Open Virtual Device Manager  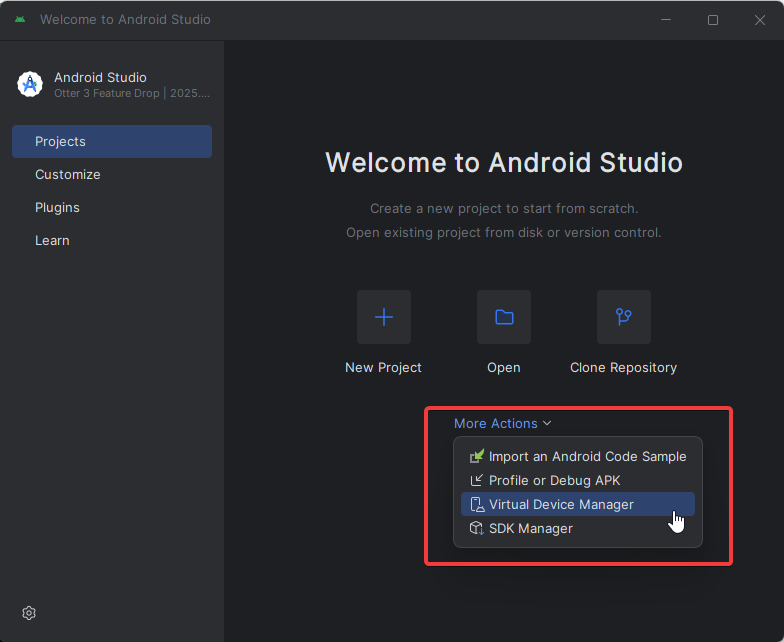pyautogui.click(x=578, y=504)
